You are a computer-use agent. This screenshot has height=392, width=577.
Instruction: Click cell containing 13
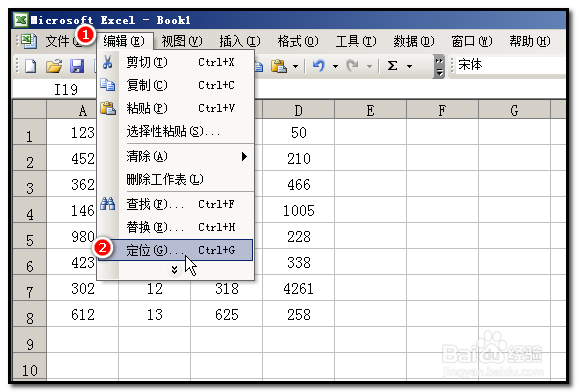[155, 314]
